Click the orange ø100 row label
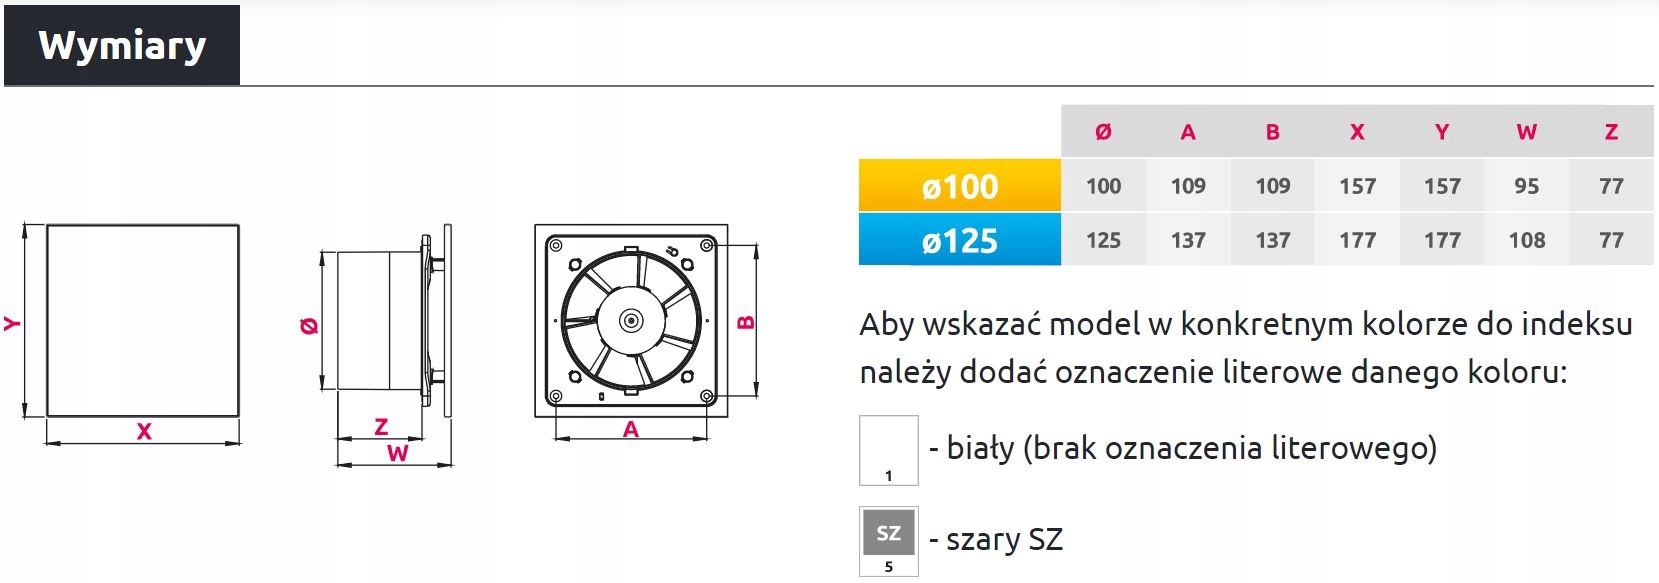Viewport: 1659px width, 583px height. point(959,186)
